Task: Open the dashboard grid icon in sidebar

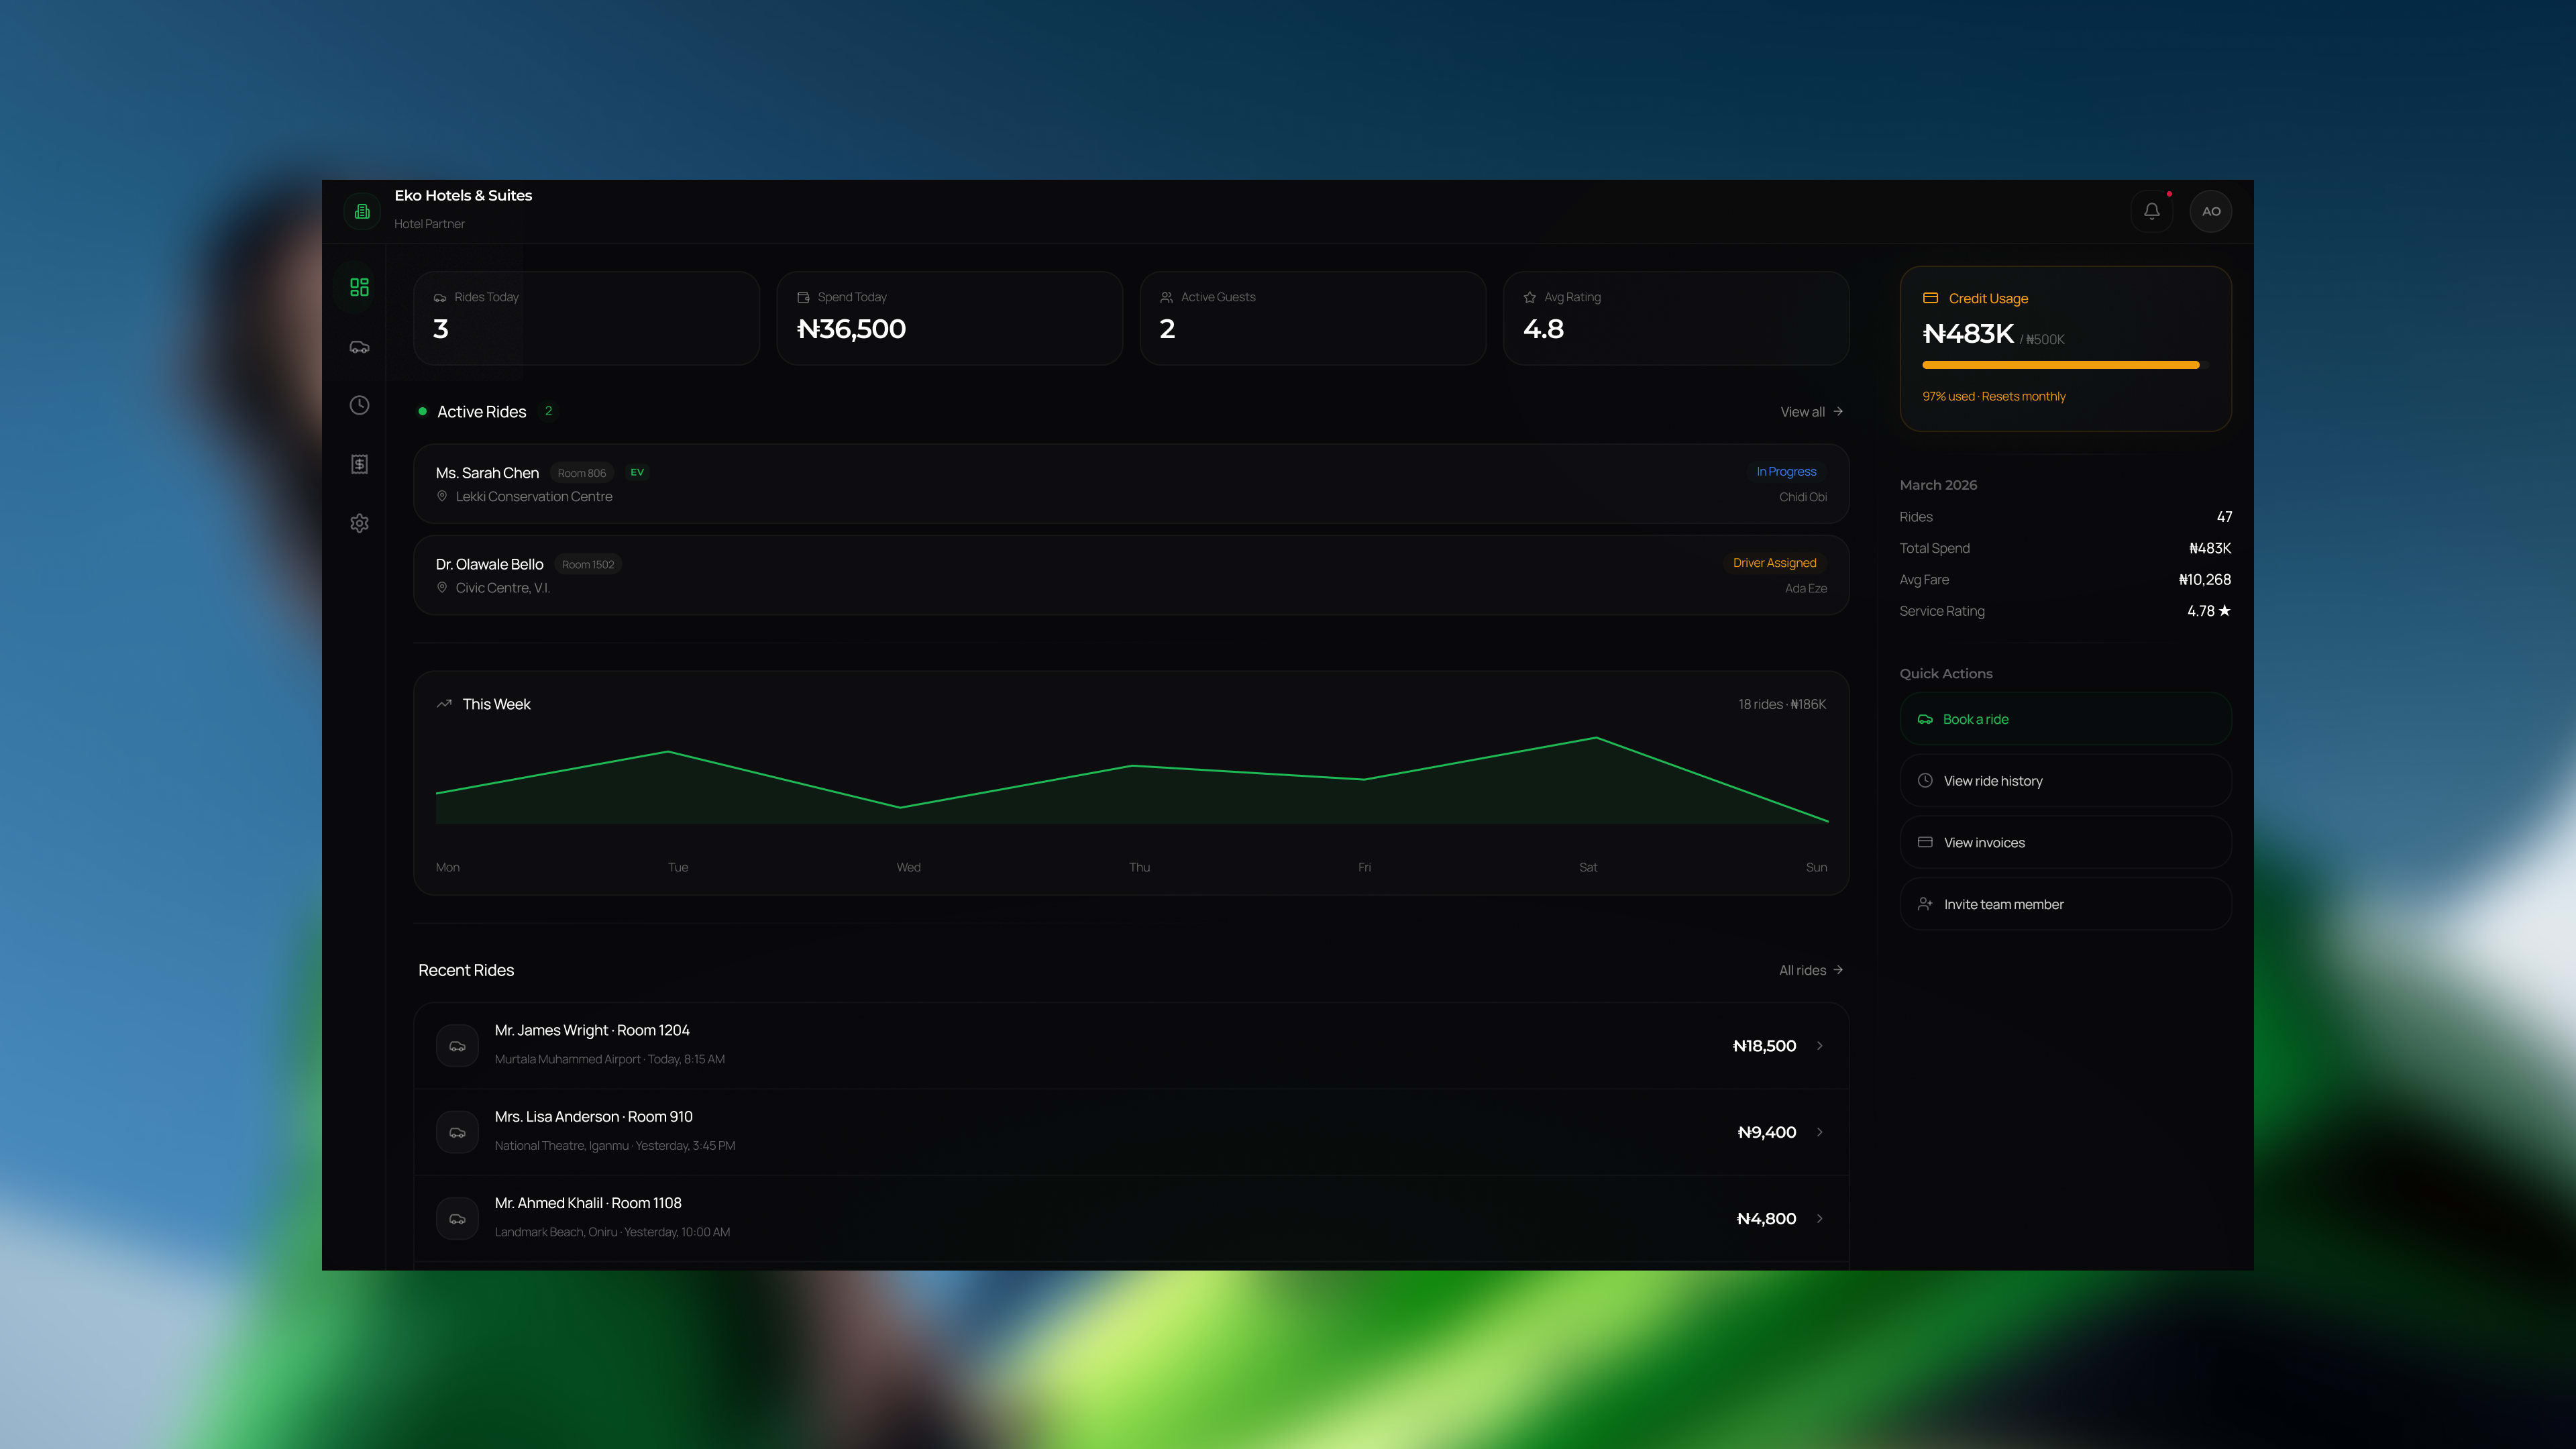Action: click(x=359, y=287)
